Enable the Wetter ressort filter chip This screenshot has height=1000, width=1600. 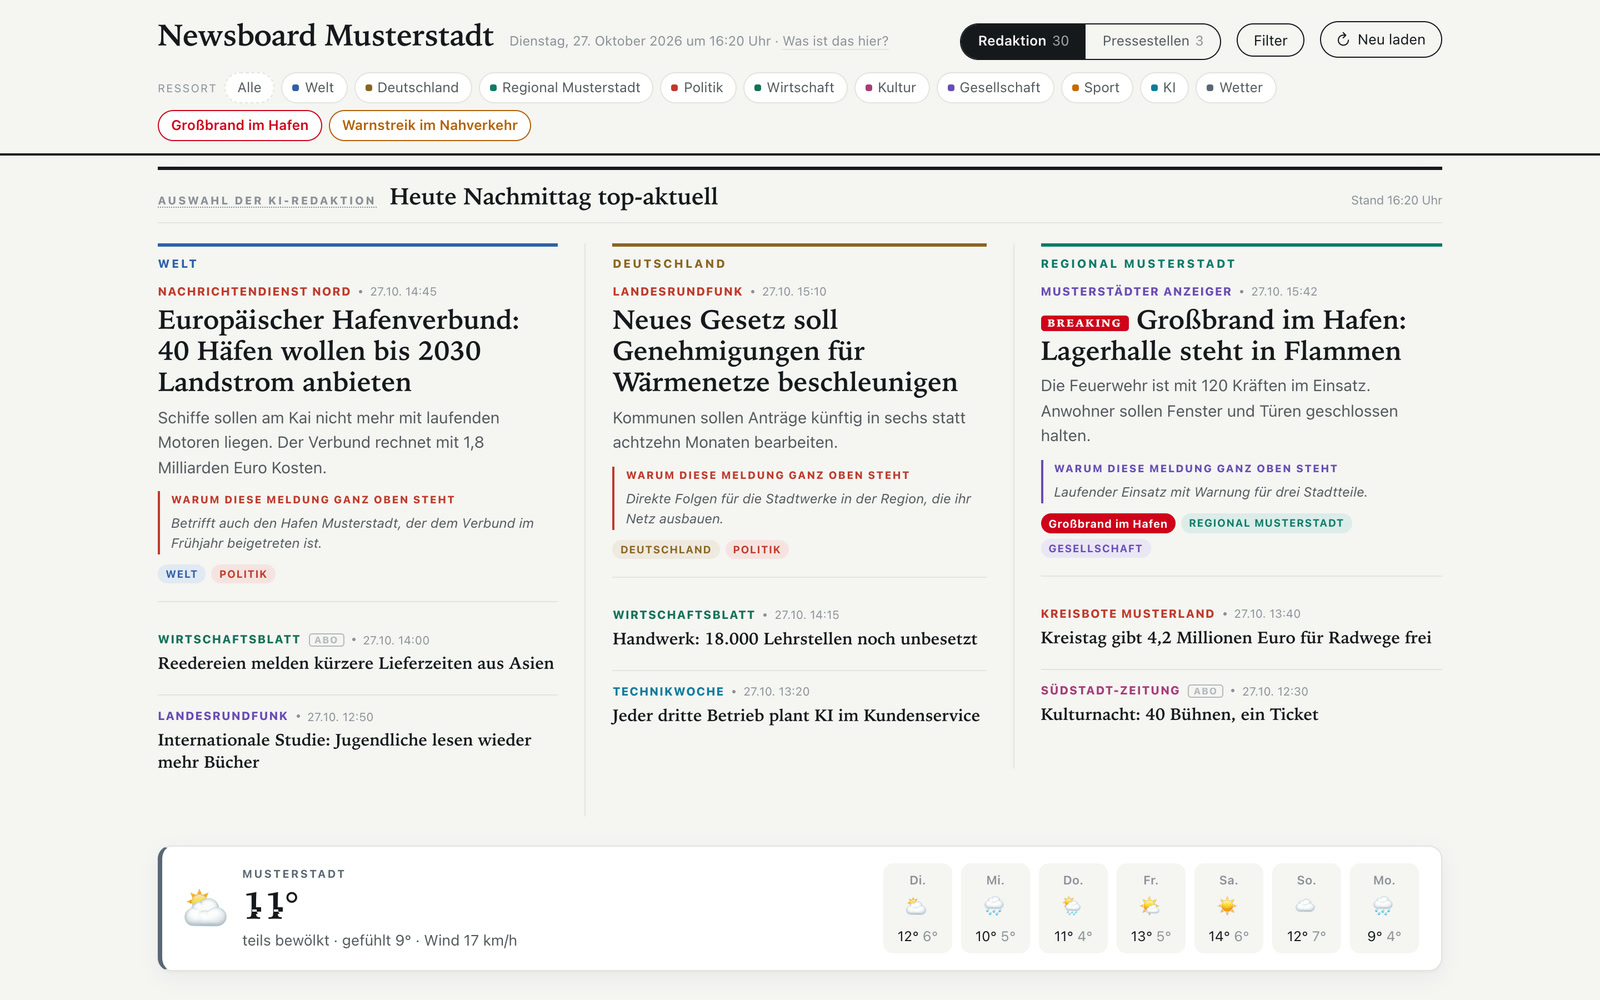[x=1236, y=88]
